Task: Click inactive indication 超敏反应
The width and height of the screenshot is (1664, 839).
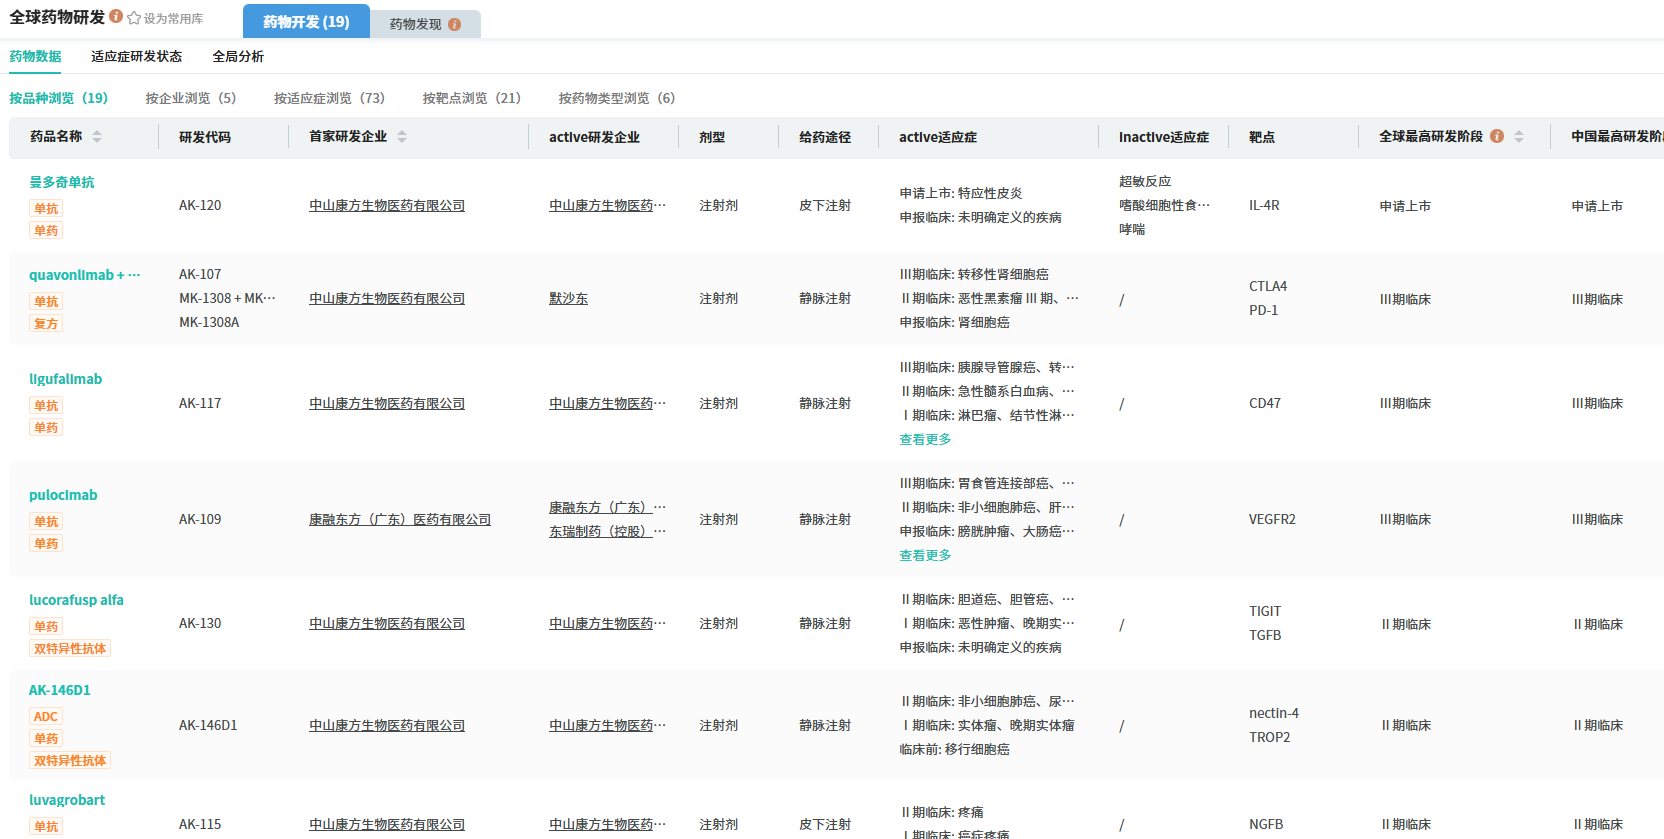Action: (1145, 181)
